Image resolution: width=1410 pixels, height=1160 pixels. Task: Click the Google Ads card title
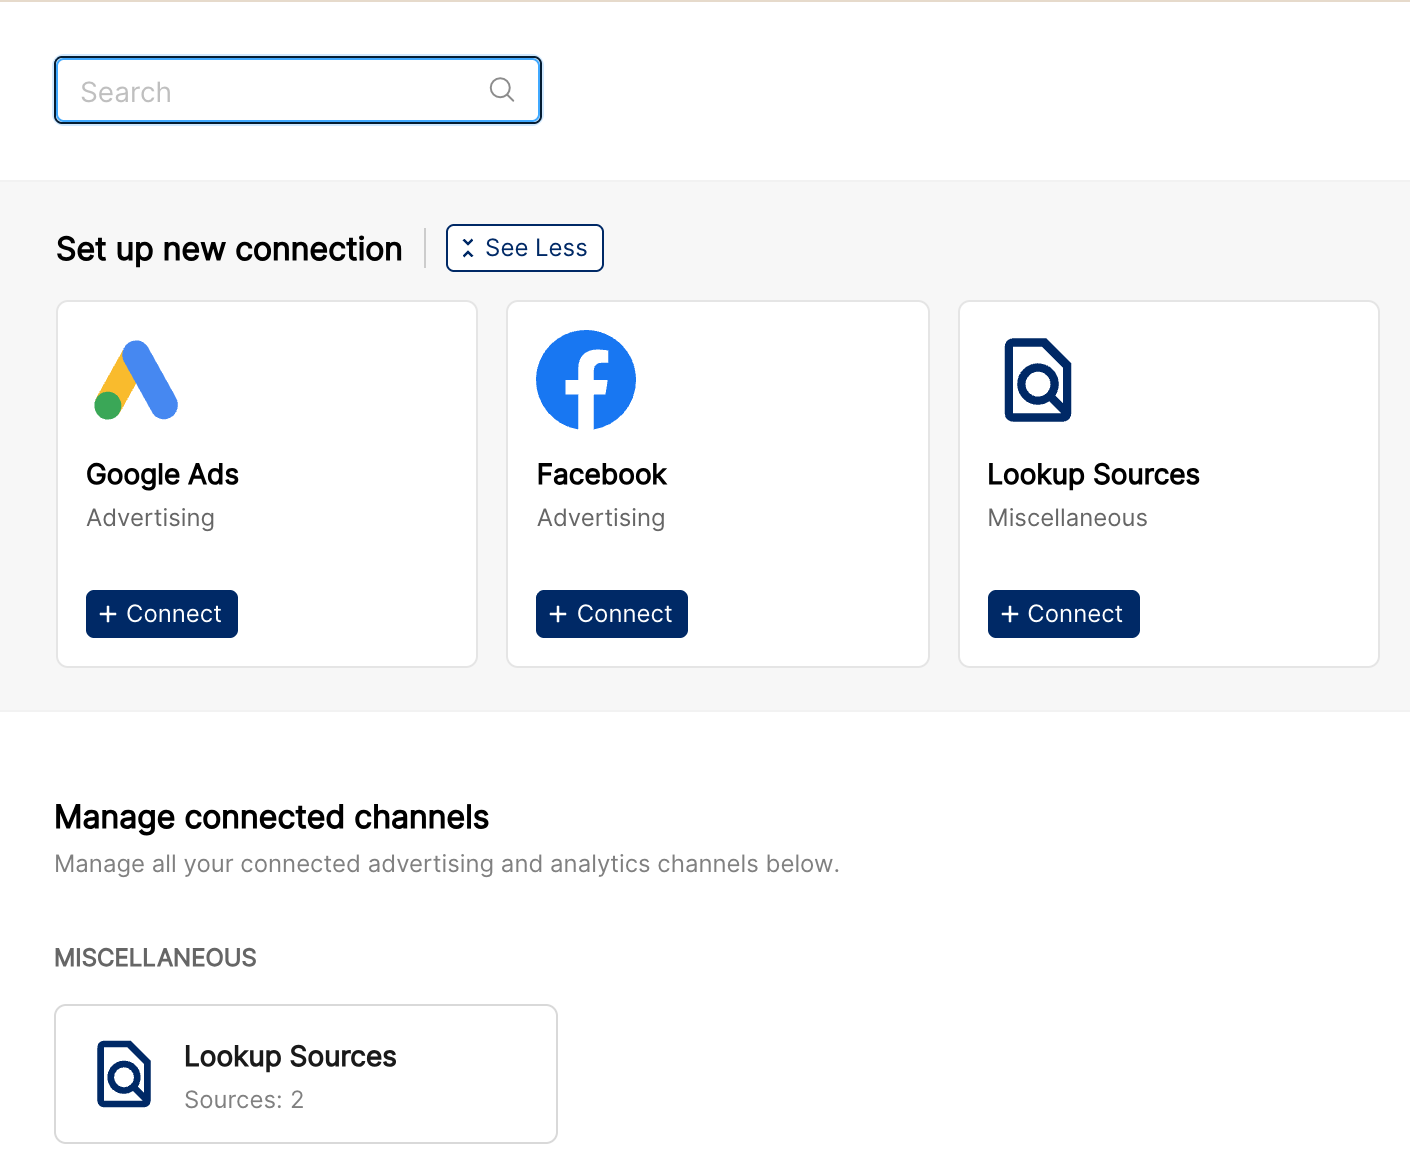tap(163, 474)
